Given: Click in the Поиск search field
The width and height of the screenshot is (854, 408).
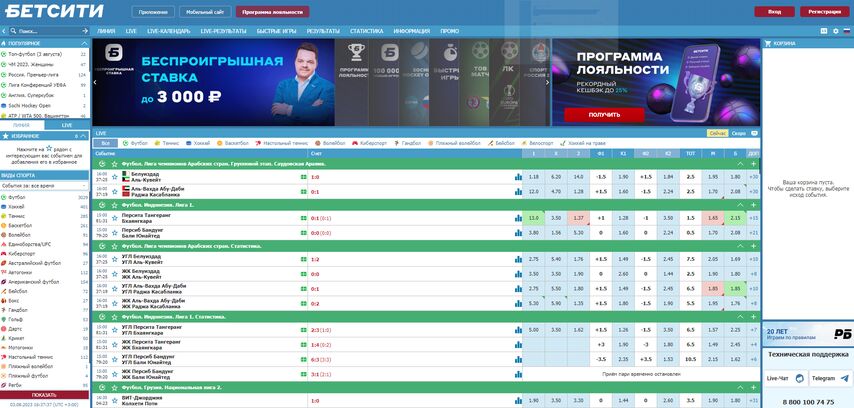Looking at the screenshot, I should (x=49, y=31).
